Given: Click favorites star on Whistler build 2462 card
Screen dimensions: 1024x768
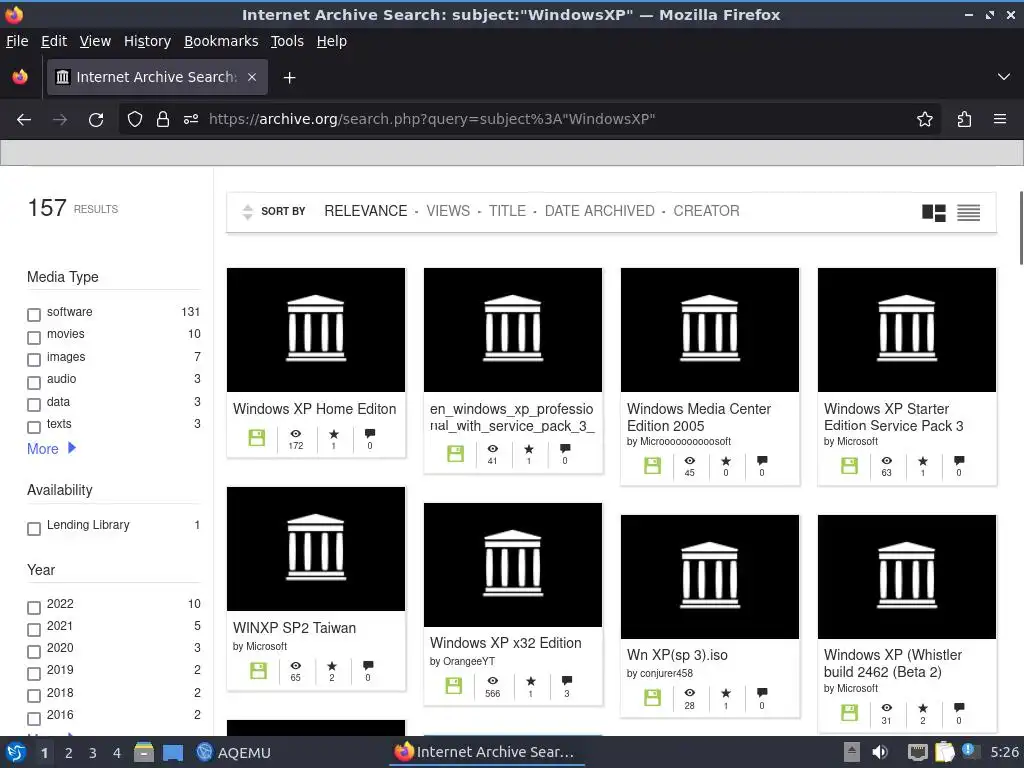Looking at the screenshot, I should click(923, 708).
